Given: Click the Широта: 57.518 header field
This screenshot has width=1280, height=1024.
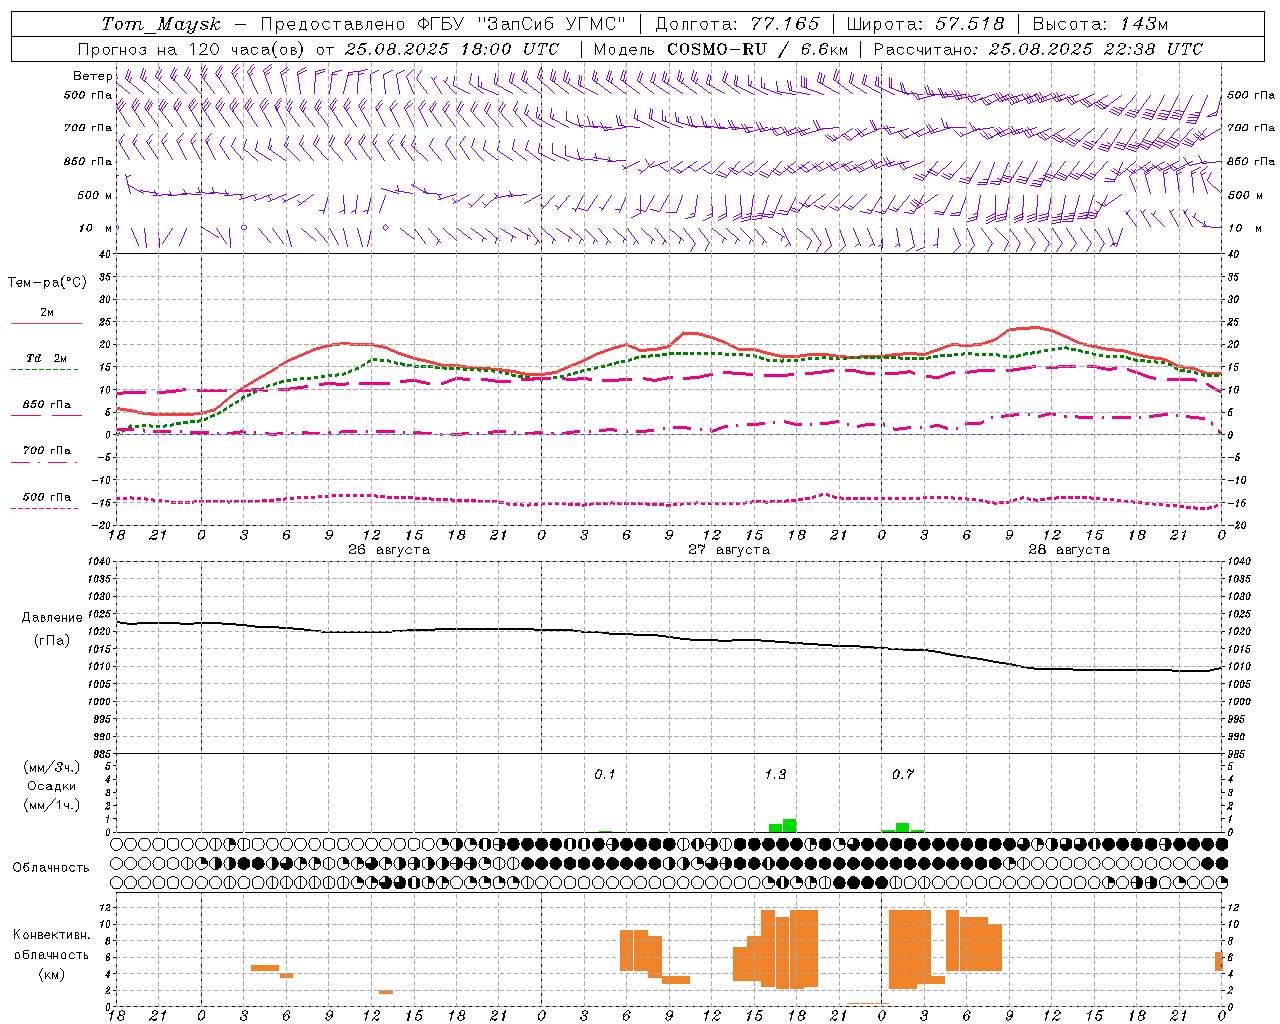Looking at the screenshot, I should click(925, 24).
